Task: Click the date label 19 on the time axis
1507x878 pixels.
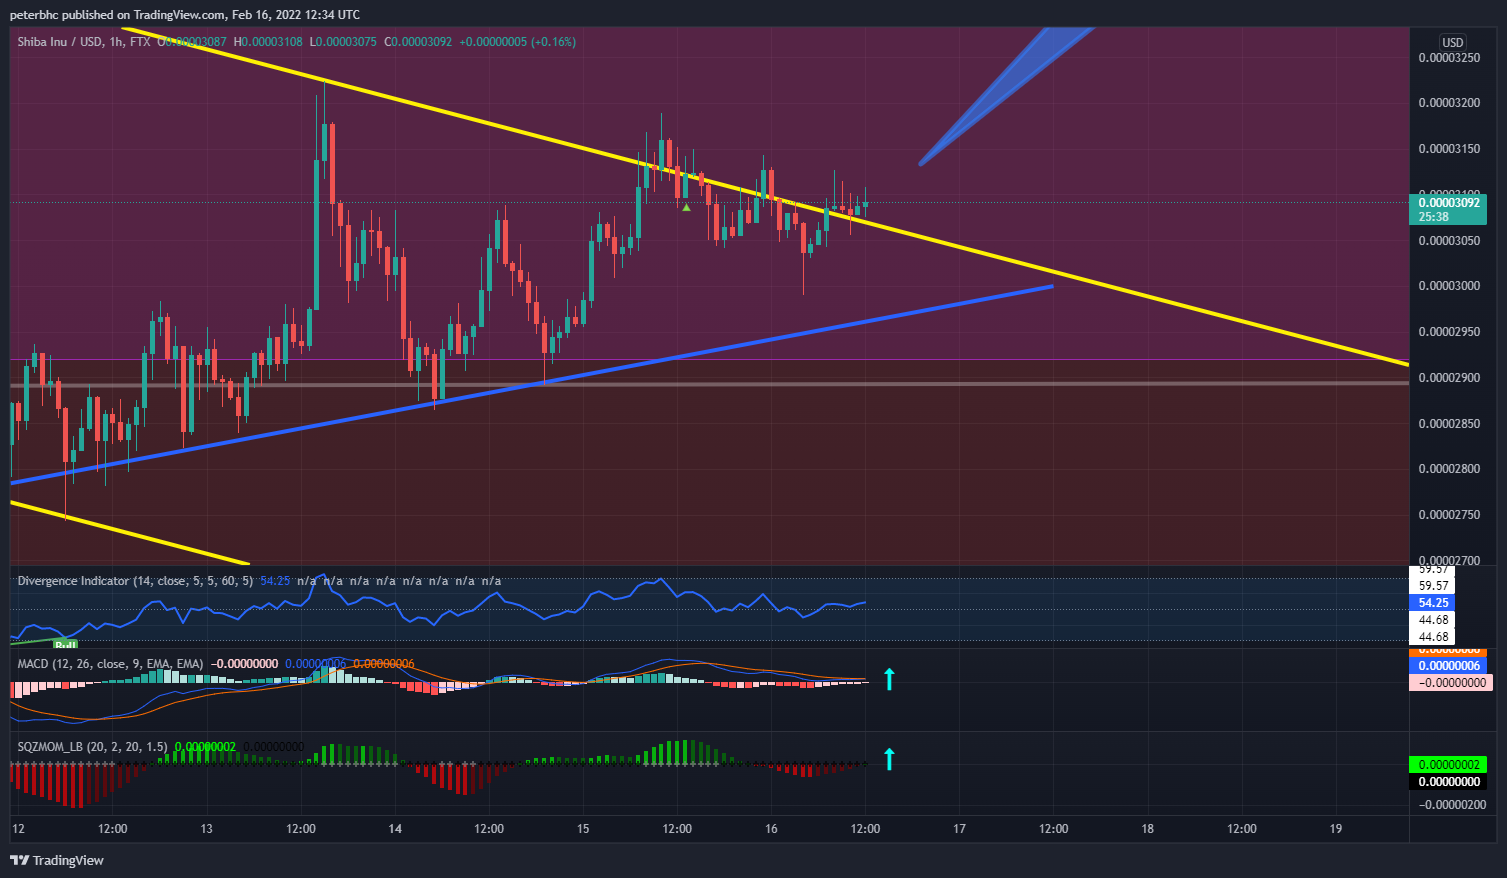Action: pos(1336,829)
